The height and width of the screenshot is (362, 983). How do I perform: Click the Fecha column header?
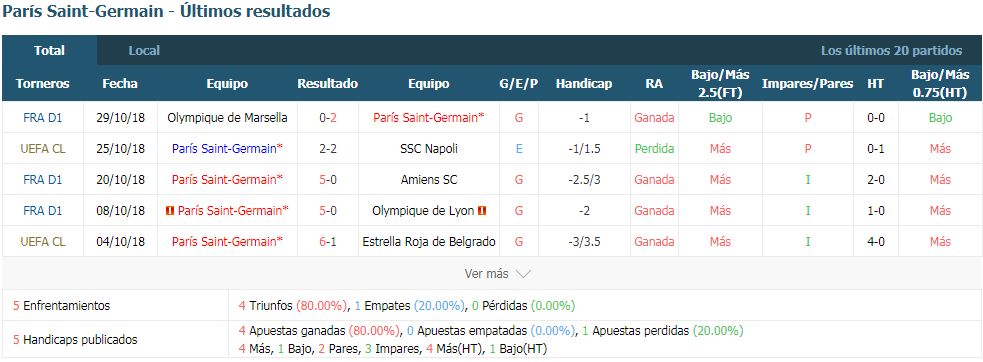point(120,83)
